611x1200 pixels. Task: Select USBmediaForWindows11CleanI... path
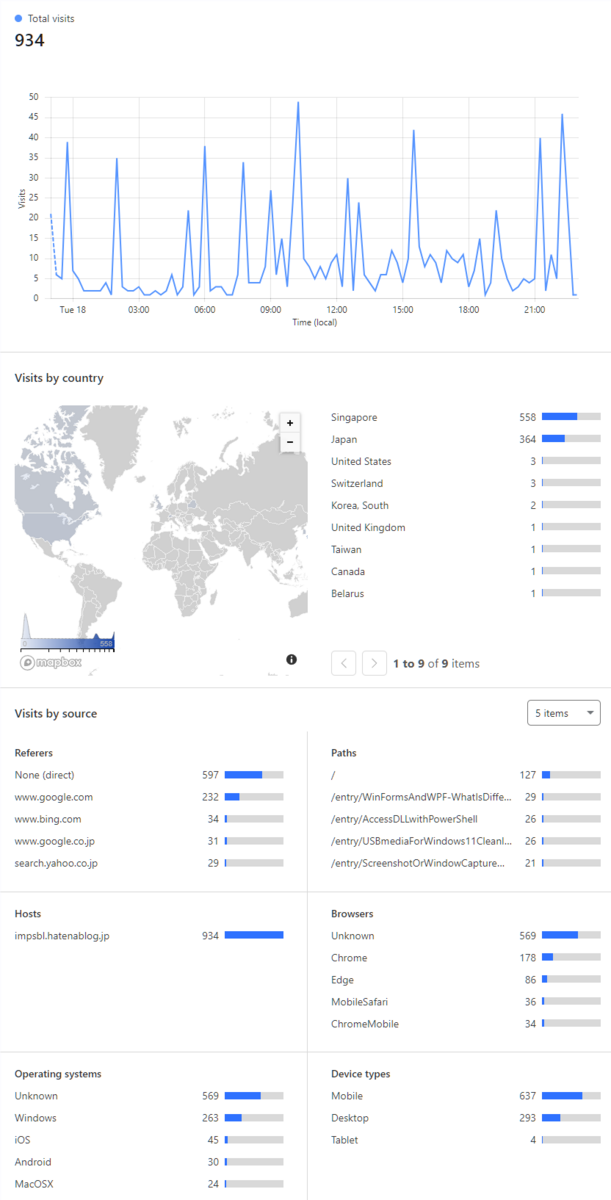pos(466,841)
